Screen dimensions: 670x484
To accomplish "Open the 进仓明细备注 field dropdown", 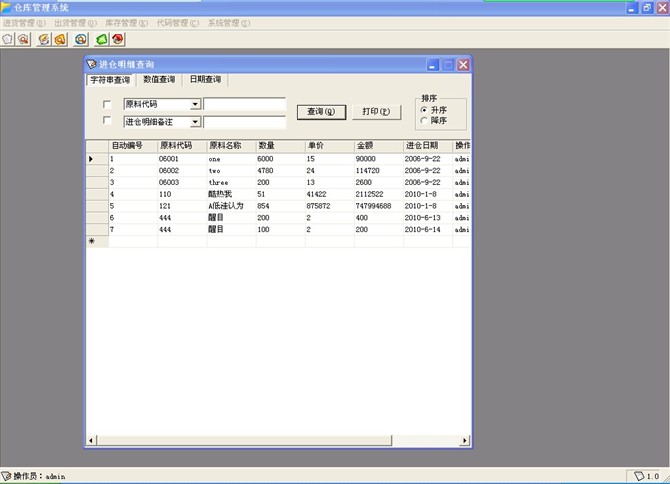I will (195, 122).
